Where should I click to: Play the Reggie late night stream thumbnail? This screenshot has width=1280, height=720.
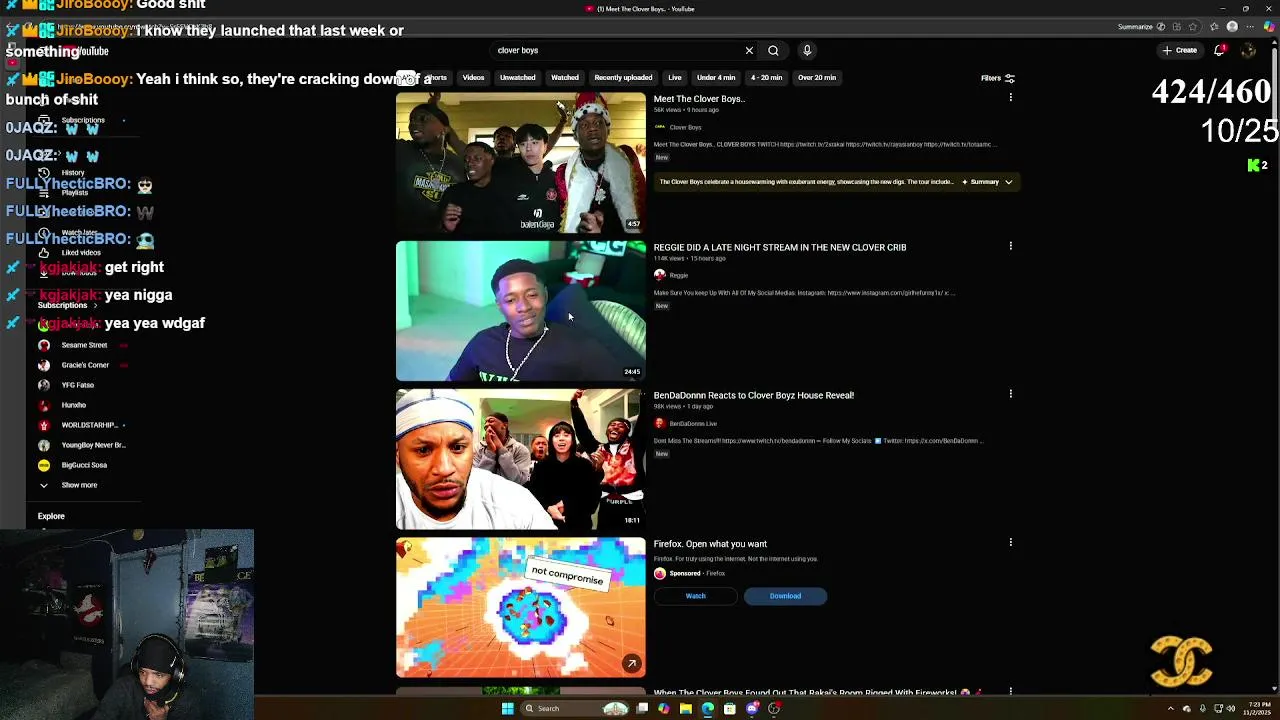point(521,311)
